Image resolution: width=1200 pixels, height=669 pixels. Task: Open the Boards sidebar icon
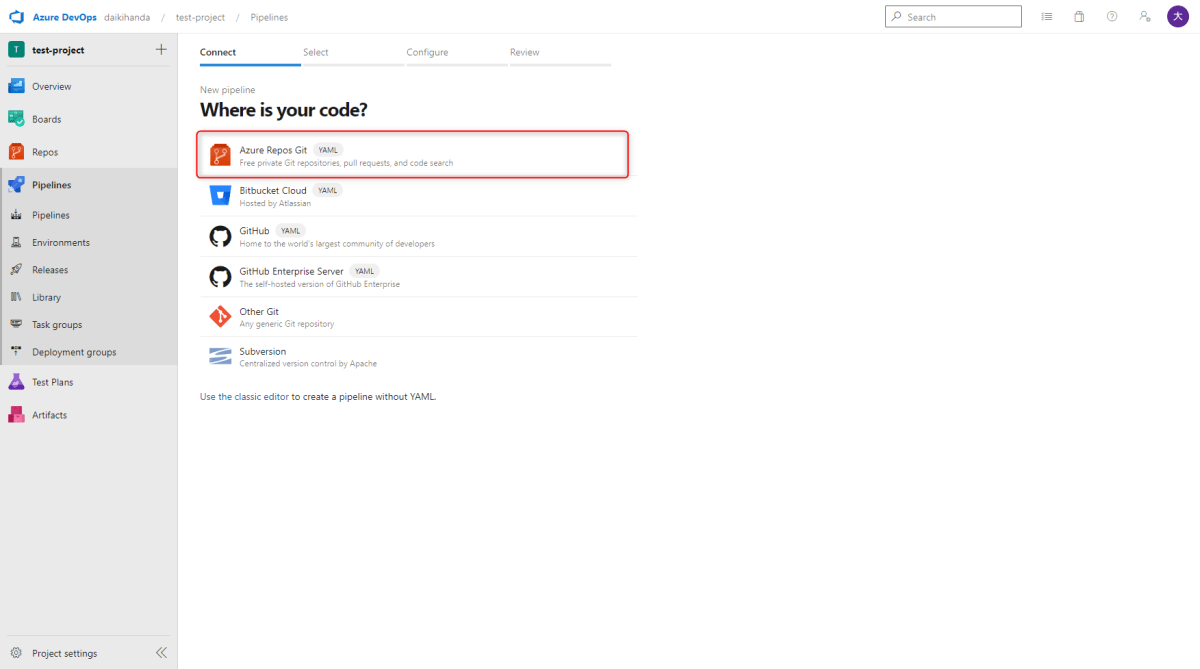16,119
